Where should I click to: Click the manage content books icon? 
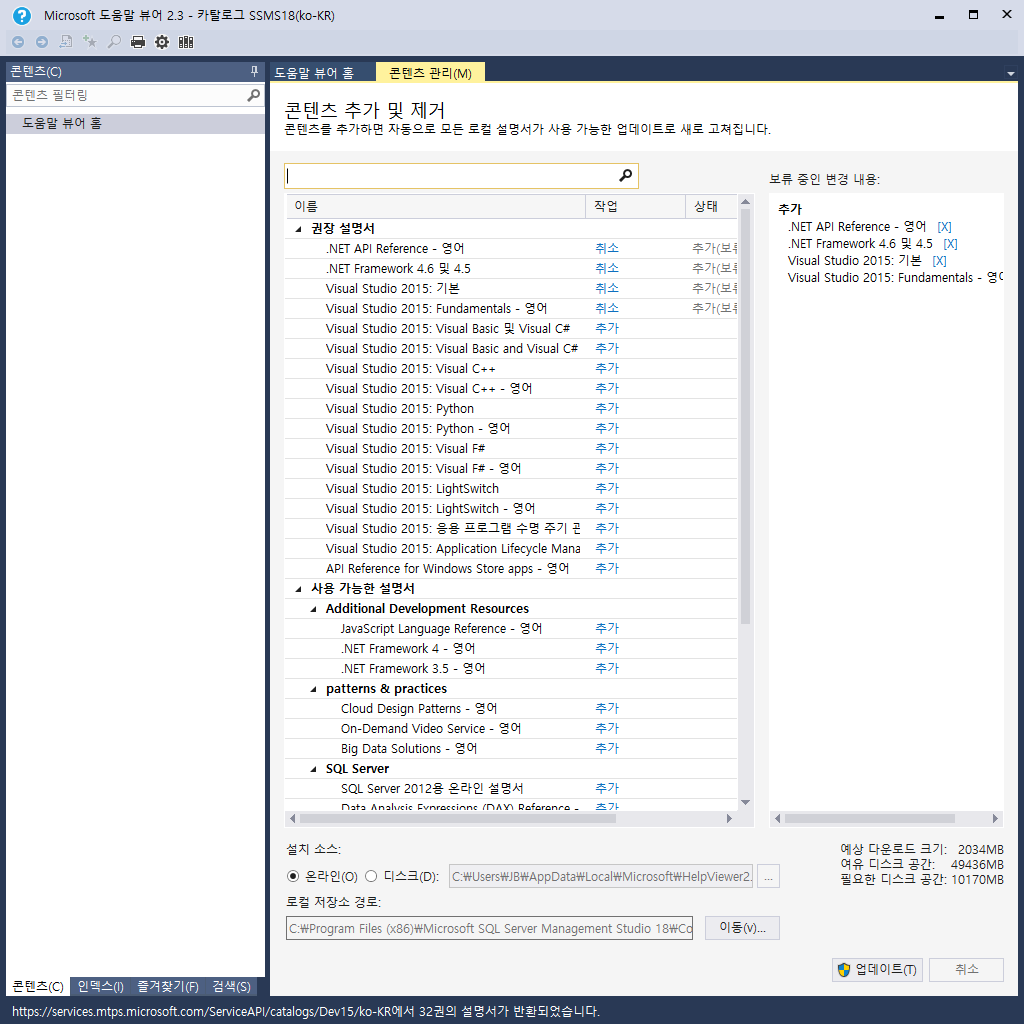(186, 42)
